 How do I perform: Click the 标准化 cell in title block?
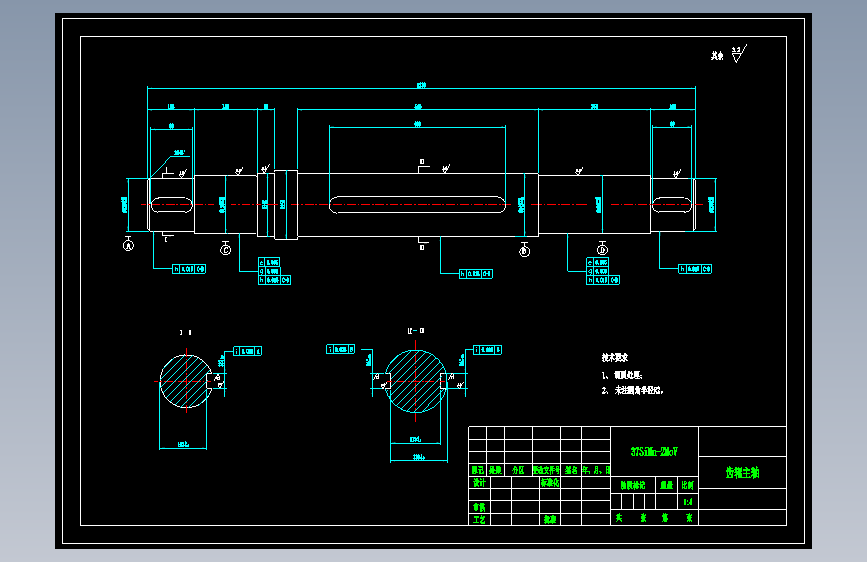550,482
